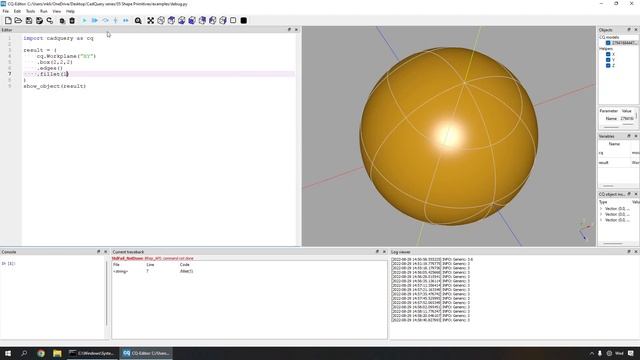Close the Current traceback panel
This screenshot has height=360, width=640.
pyautogui.click(x=384, y=252)
